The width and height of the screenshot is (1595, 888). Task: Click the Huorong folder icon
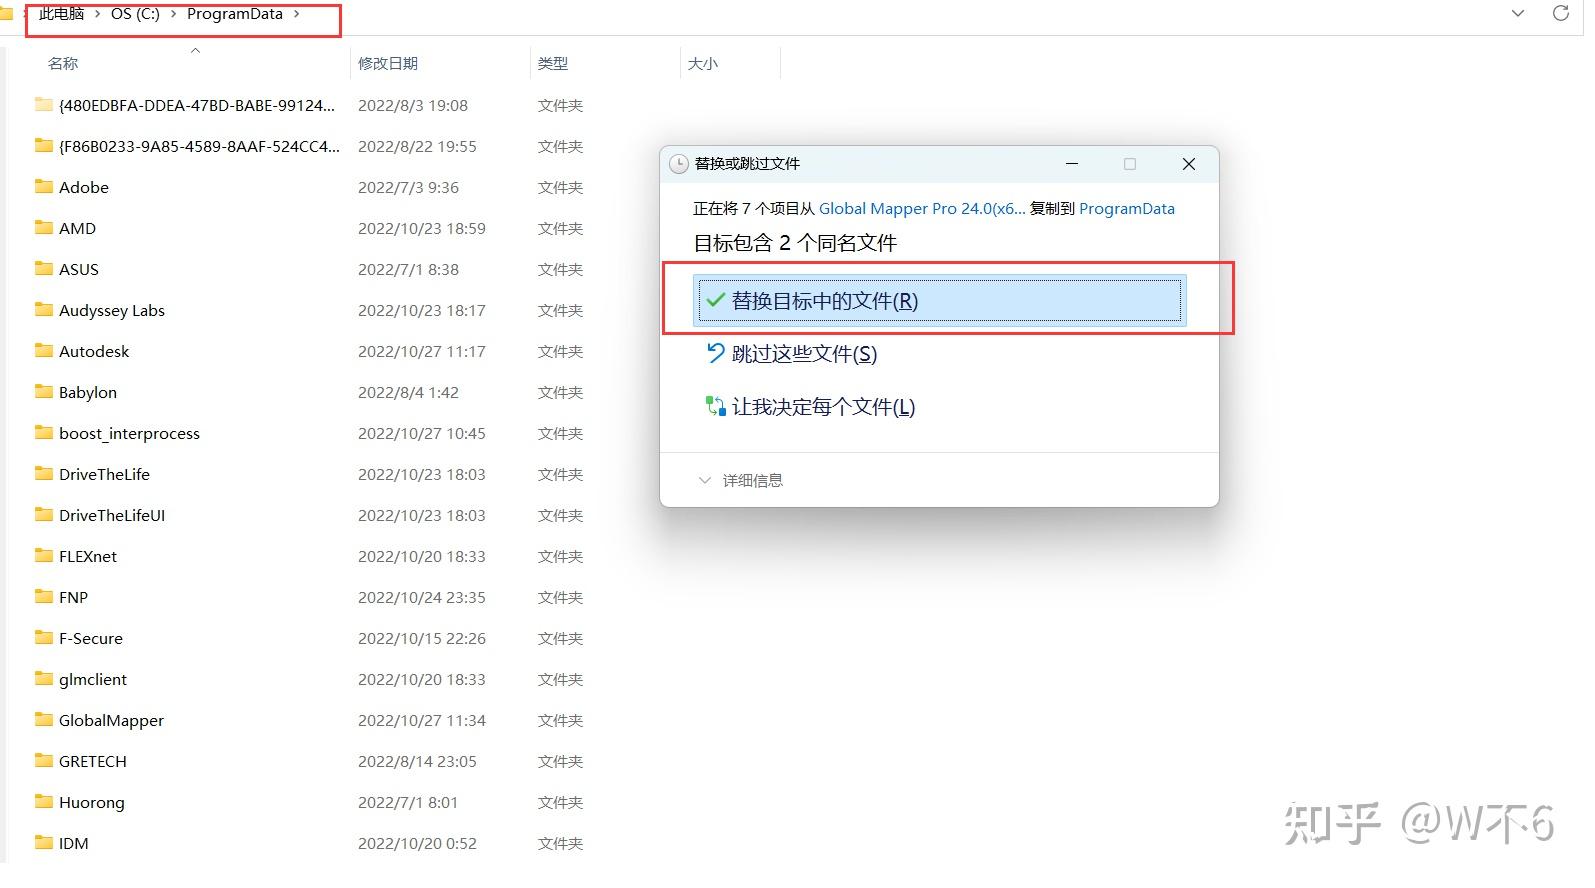click(x=43, y=801)
